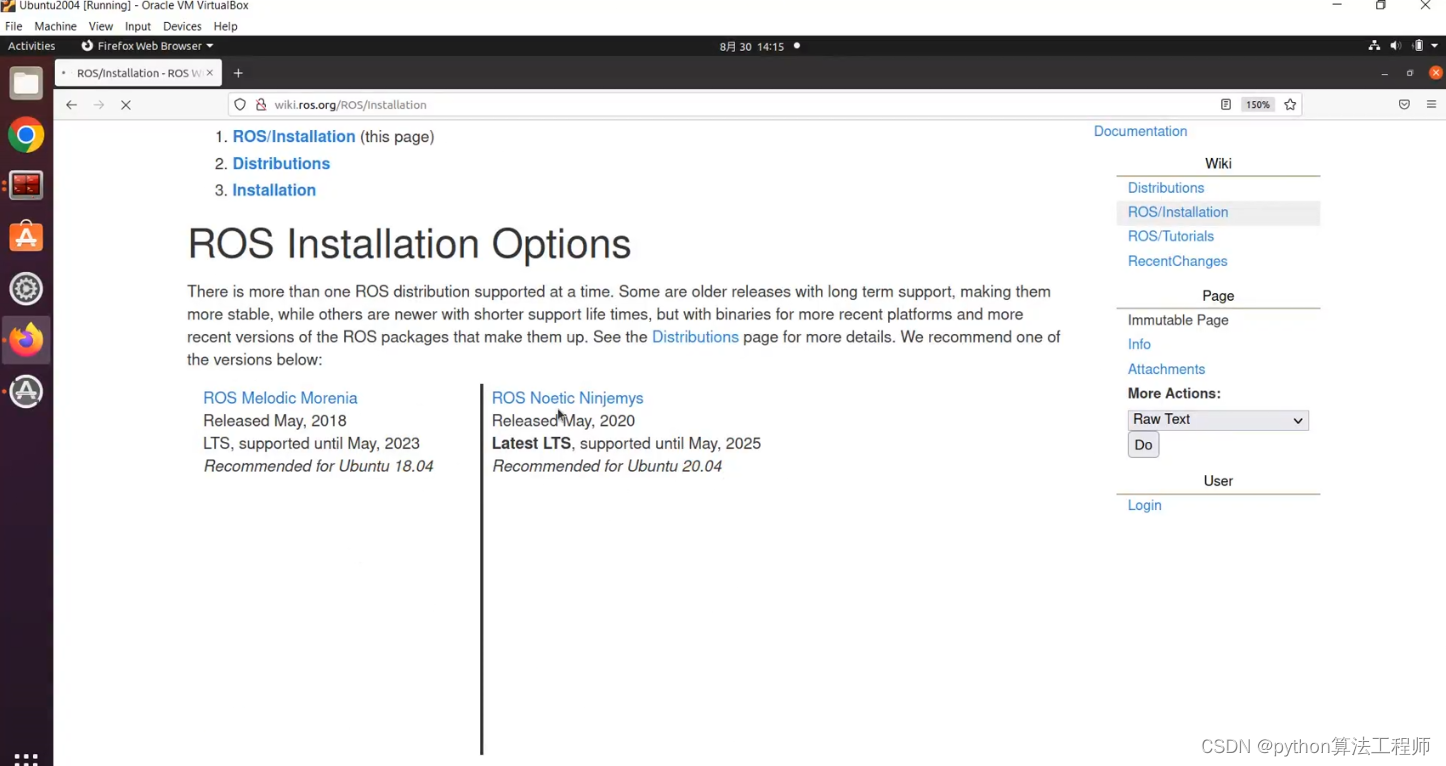The height and width of the screenshot is (766, 1446).
Task: Open RecentChanges in the Wiki sidebar
Action: coord(1177,261)
